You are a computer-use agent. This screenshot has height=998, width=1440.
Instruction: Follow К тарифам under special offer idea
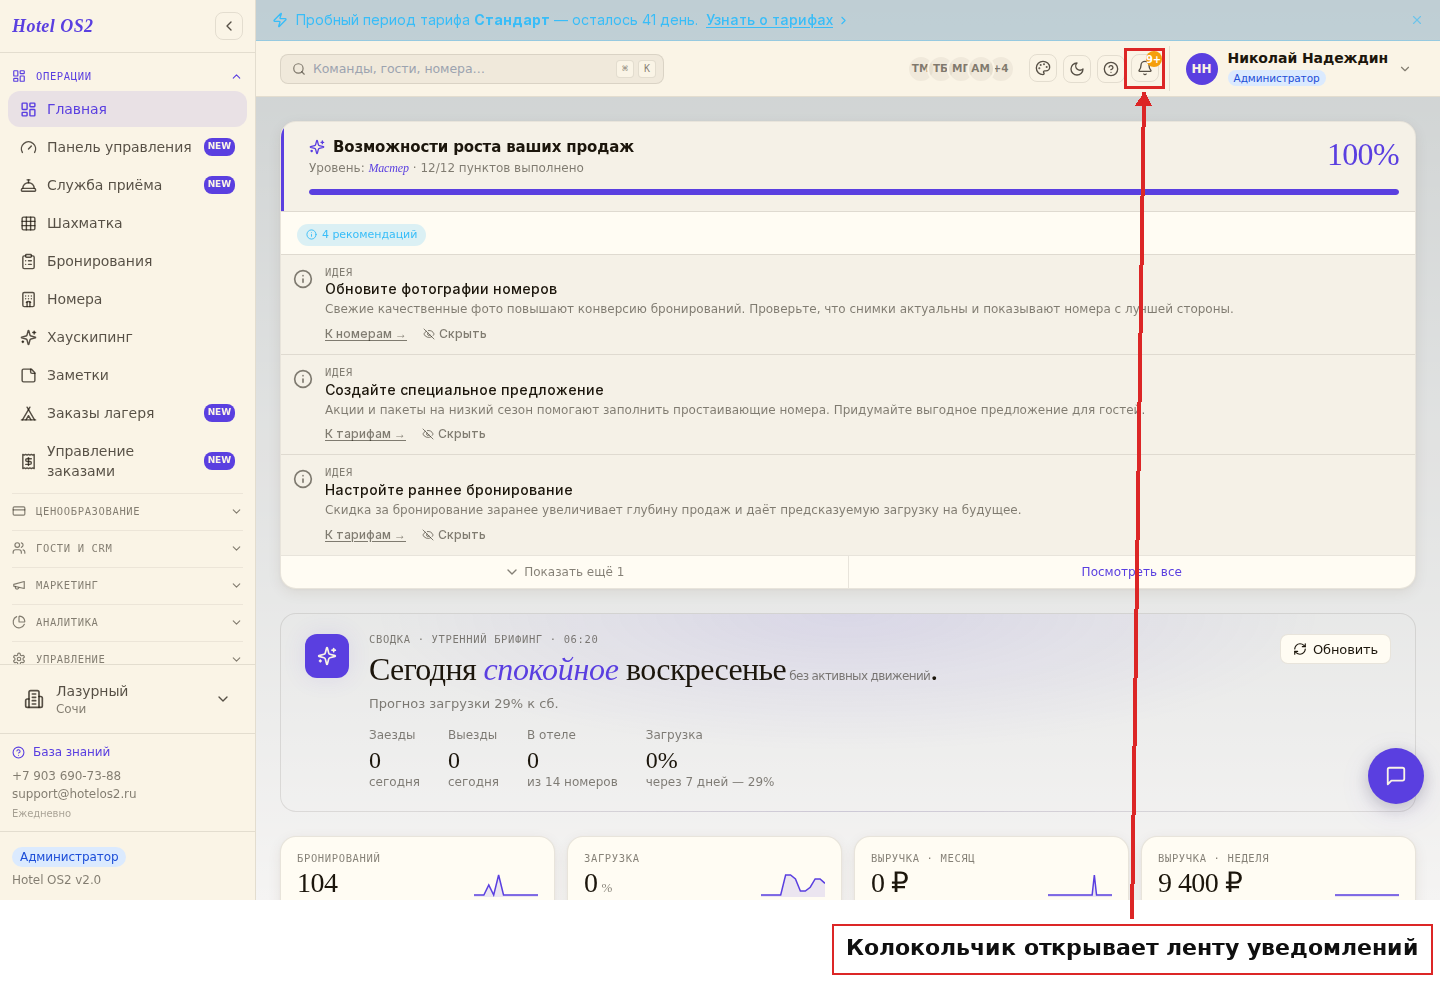(x=365, y=434)
